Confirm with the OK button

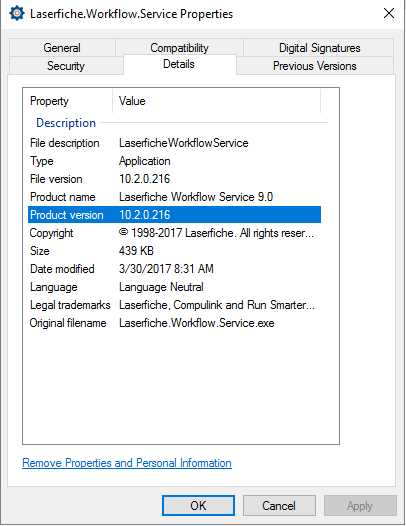198,506
